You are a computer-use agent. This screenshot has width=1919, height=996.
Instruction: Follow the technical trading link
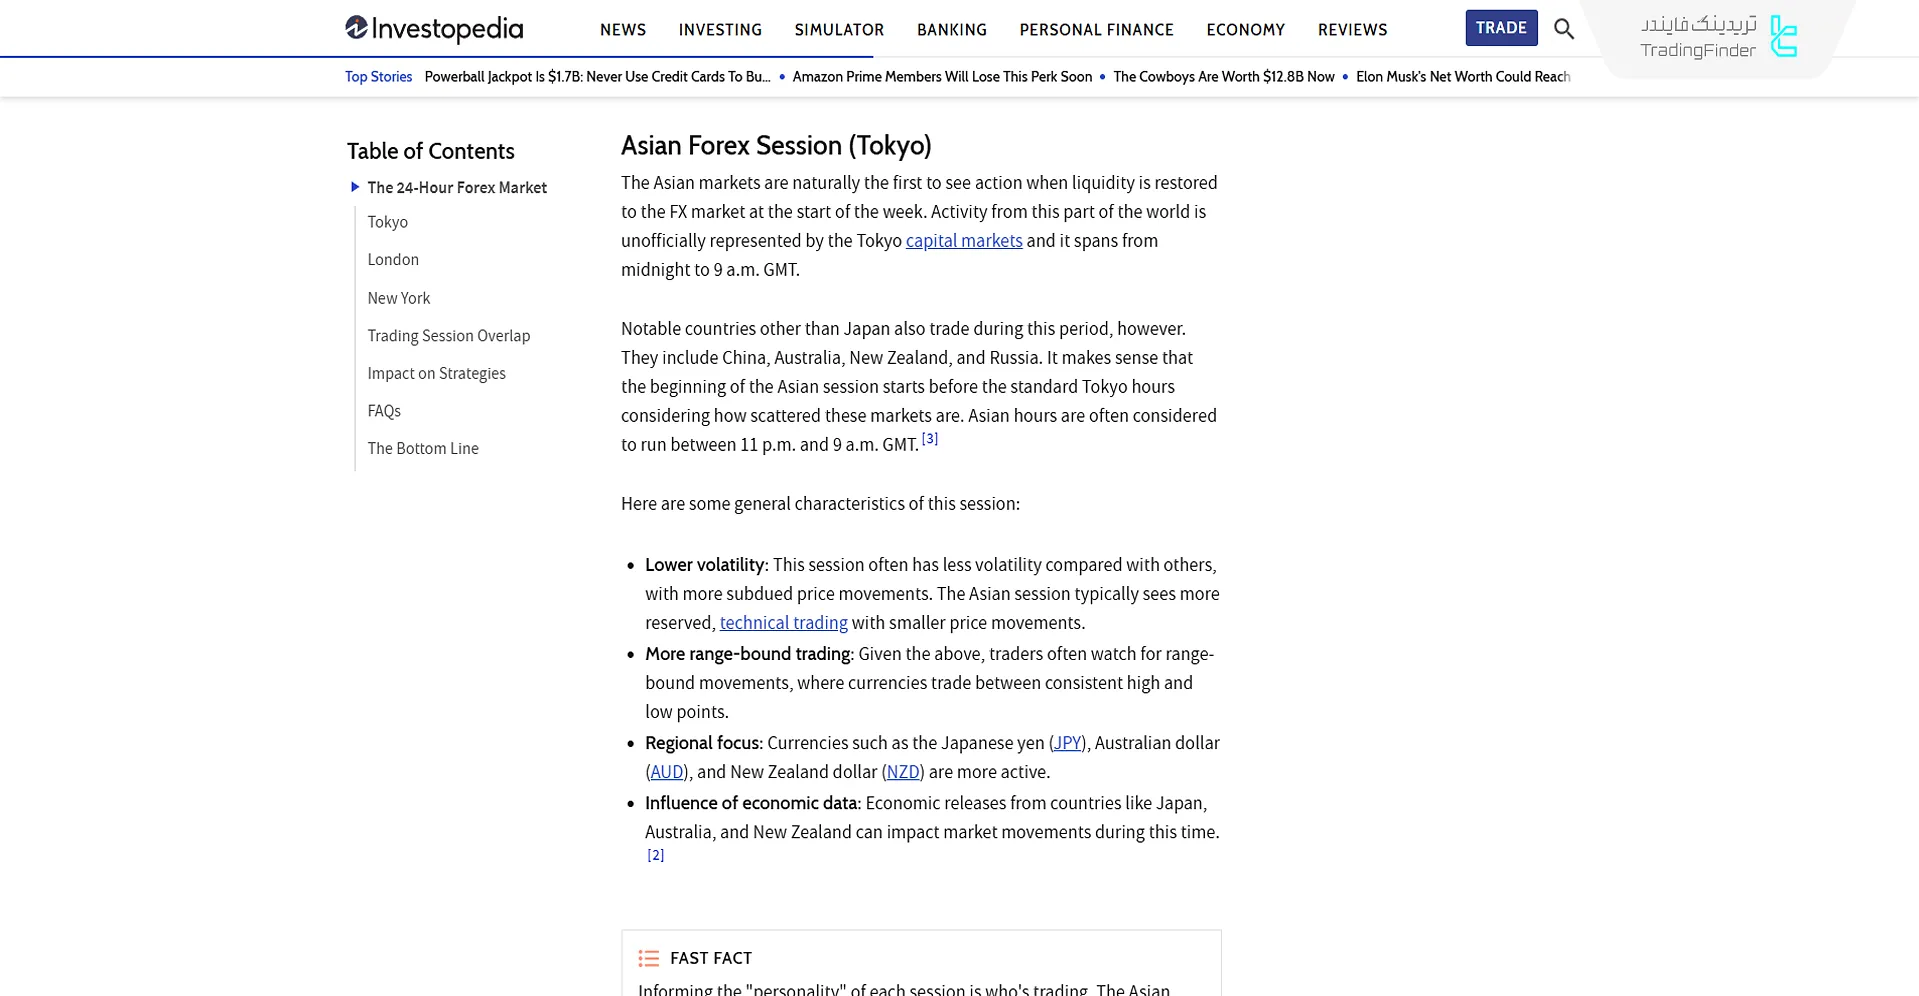click(x=783, y=623)
